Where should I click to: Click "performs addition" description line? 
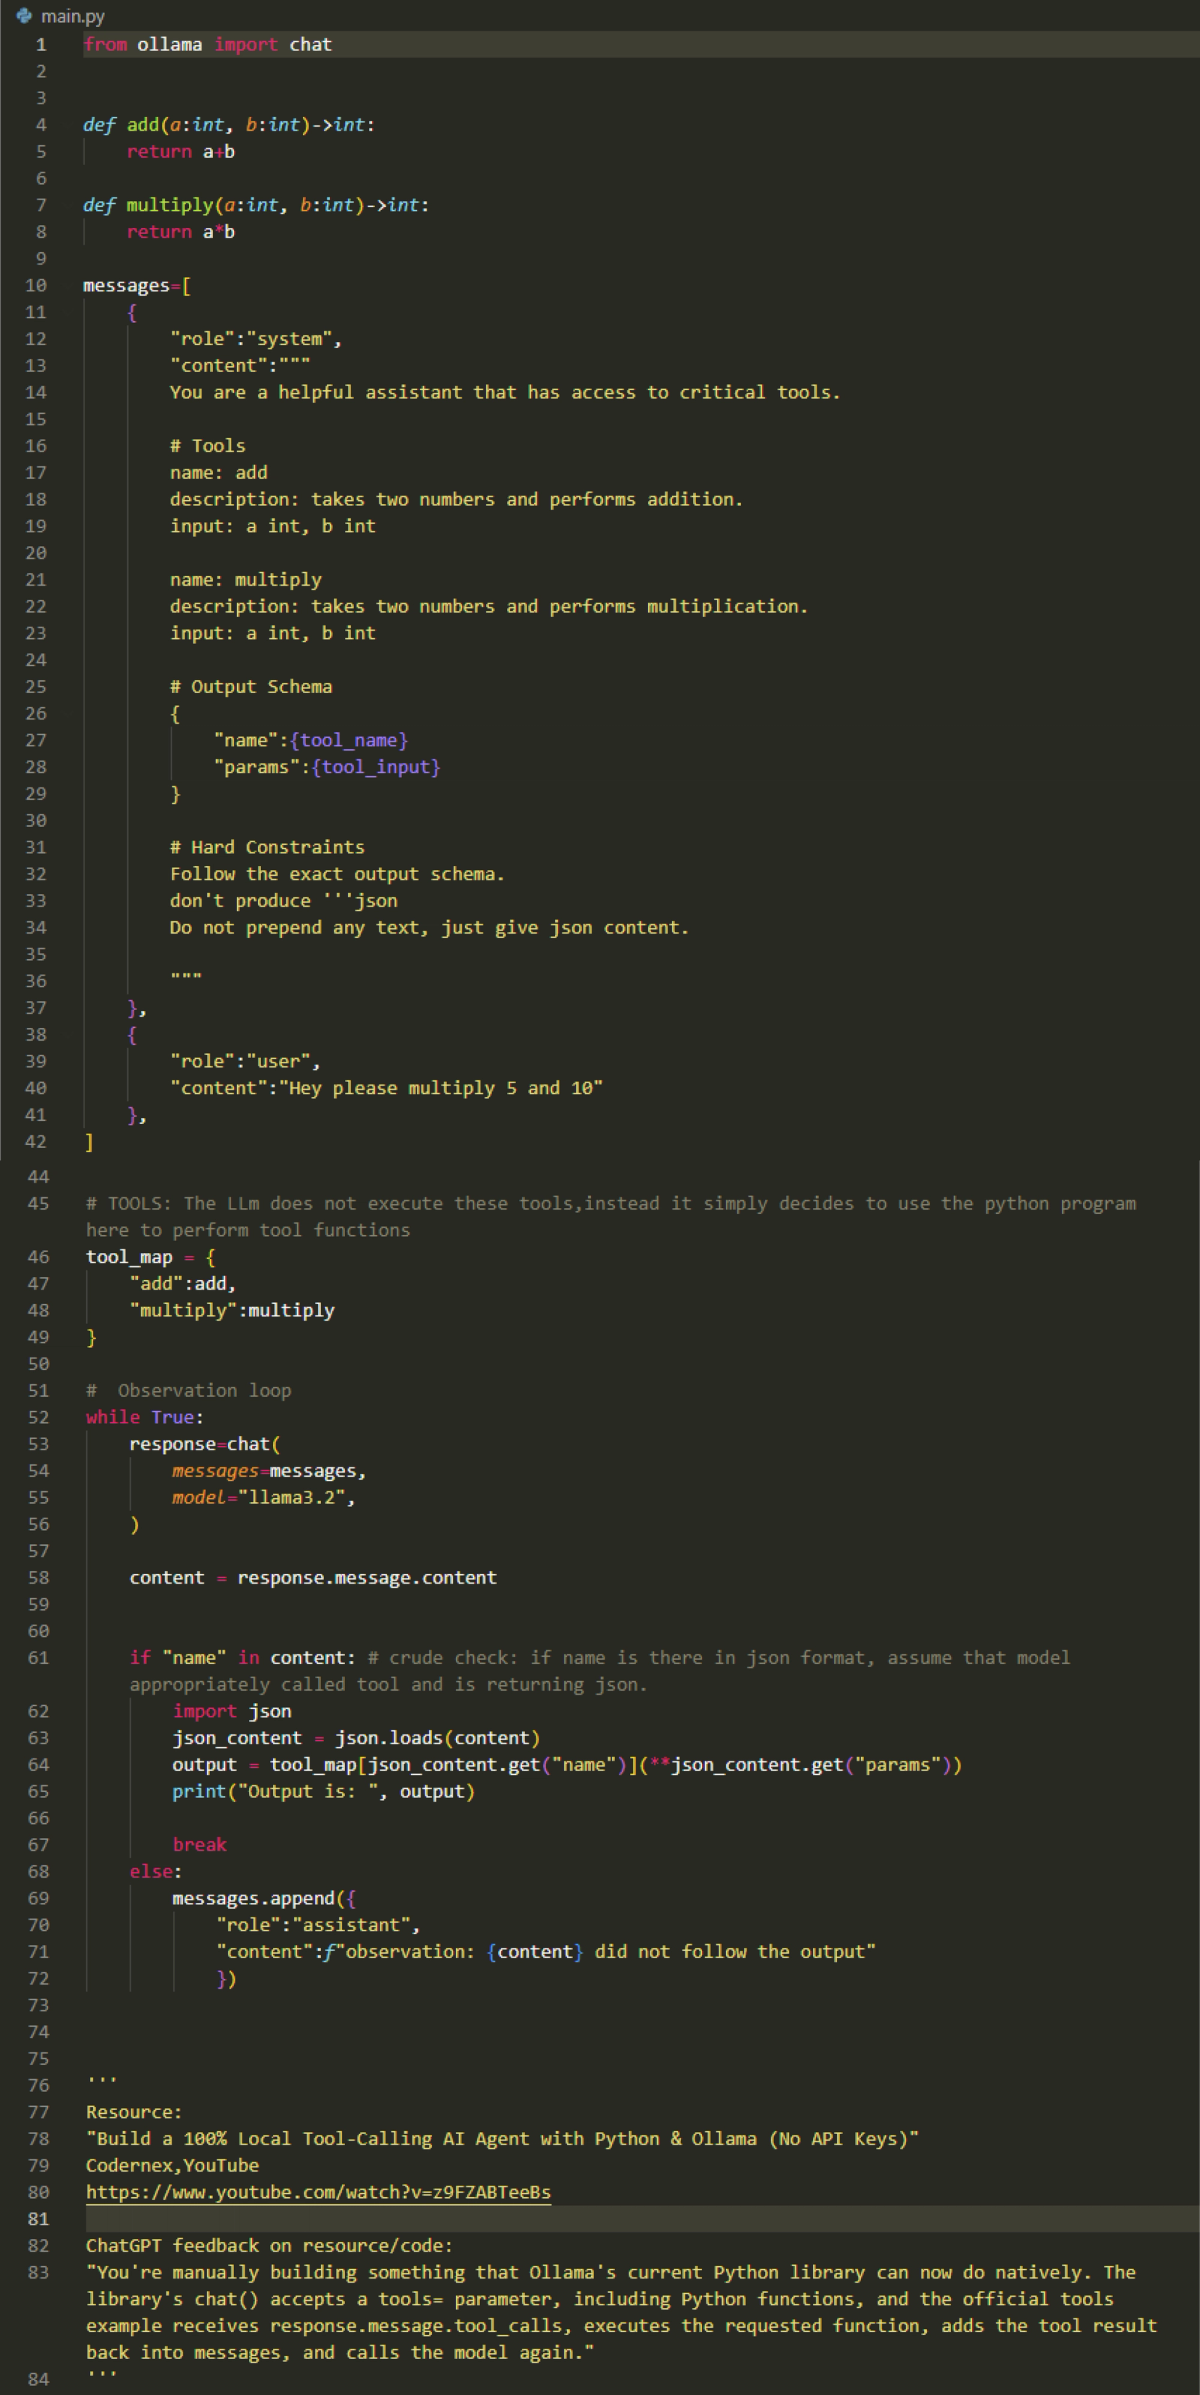pos(457,499)
